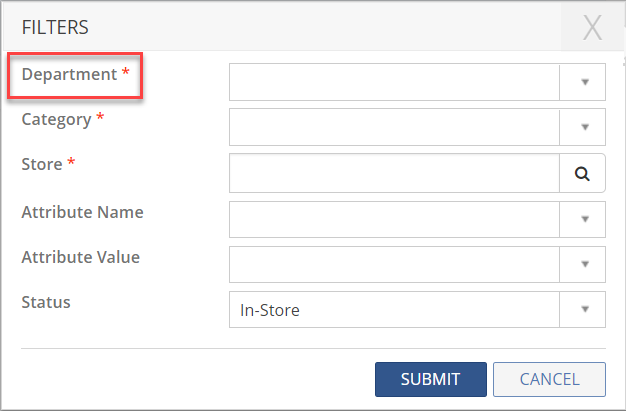Open the Category dropdown arrow
Image resolution: width=626 pixels, height=411 pixels.
click(585, 127)
